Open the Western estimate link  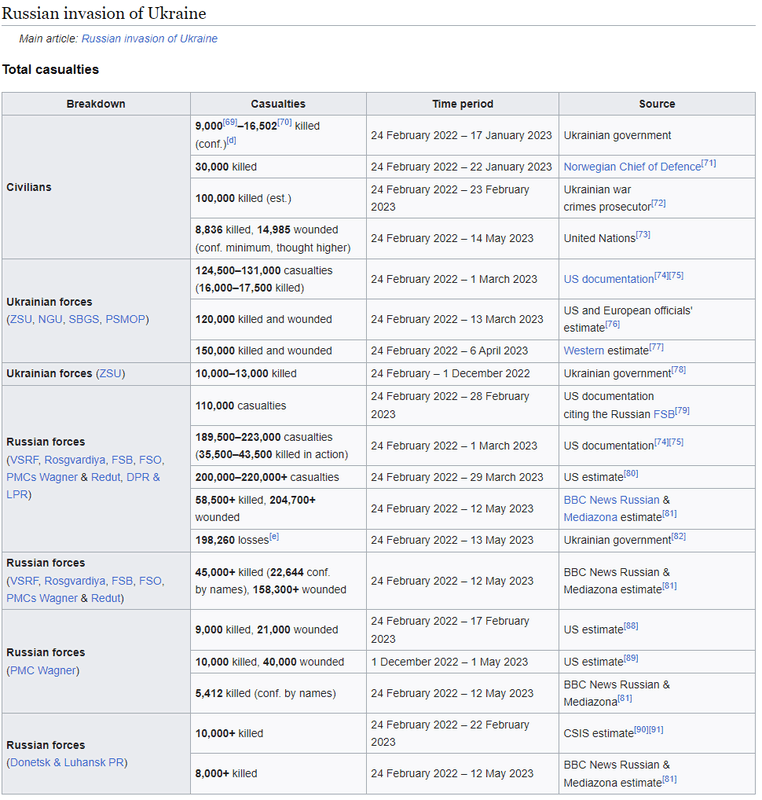(584, 351)
